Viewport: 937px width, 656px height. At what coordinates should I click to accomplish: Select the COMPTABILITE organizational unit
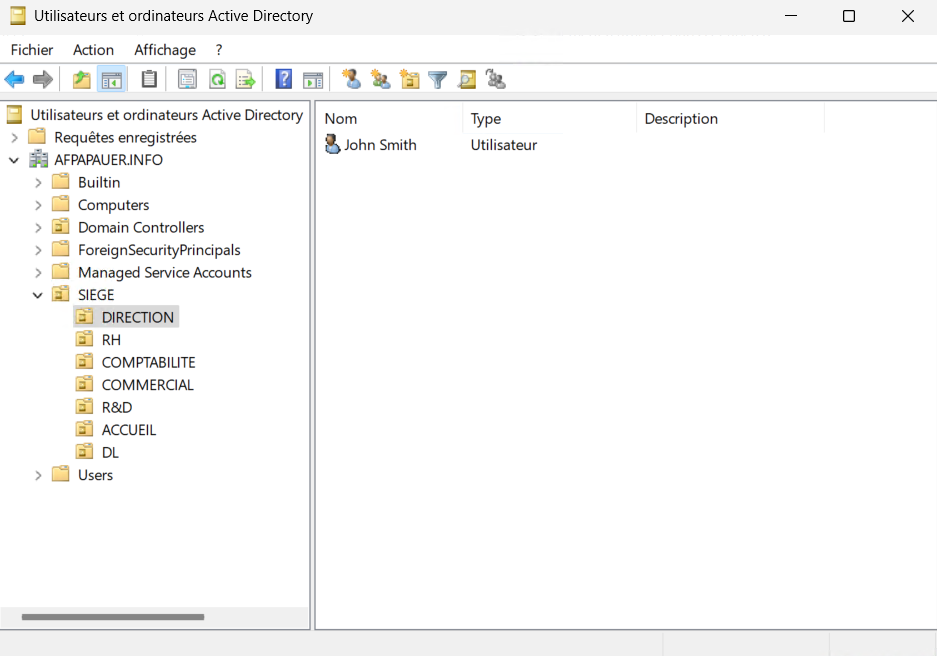(x=148, y=362)
